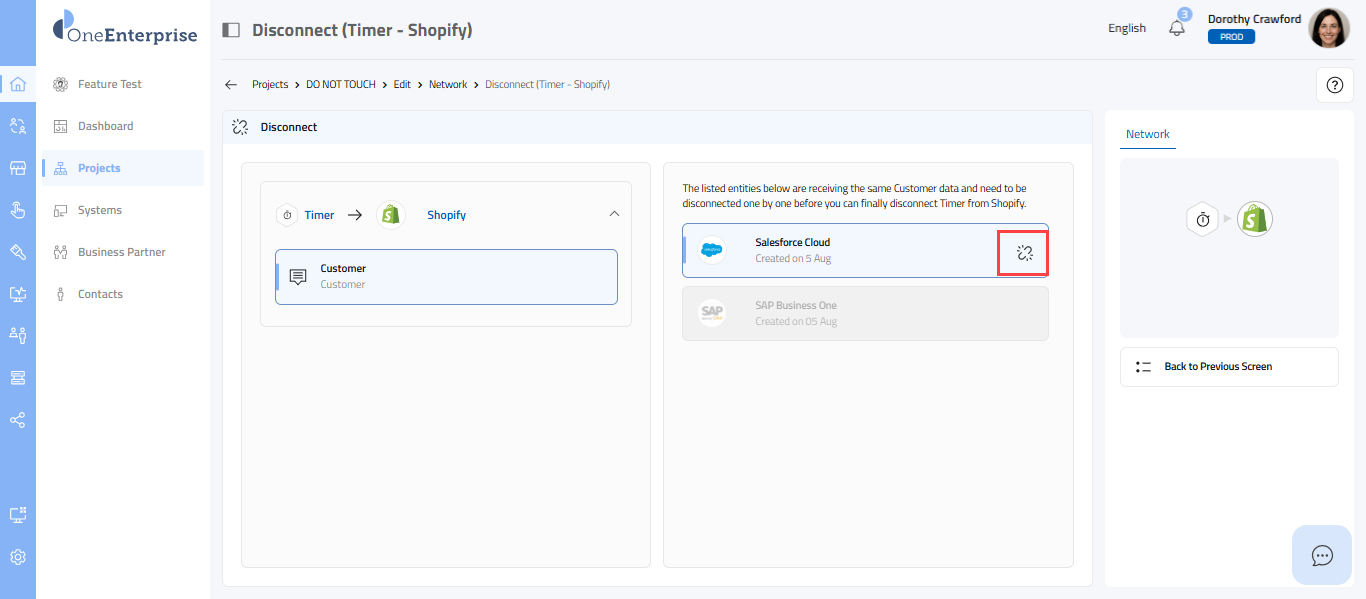Screen dimensions: 1366x599
Task: Toggle the sidebar panel icon
Action: (231, 30)
